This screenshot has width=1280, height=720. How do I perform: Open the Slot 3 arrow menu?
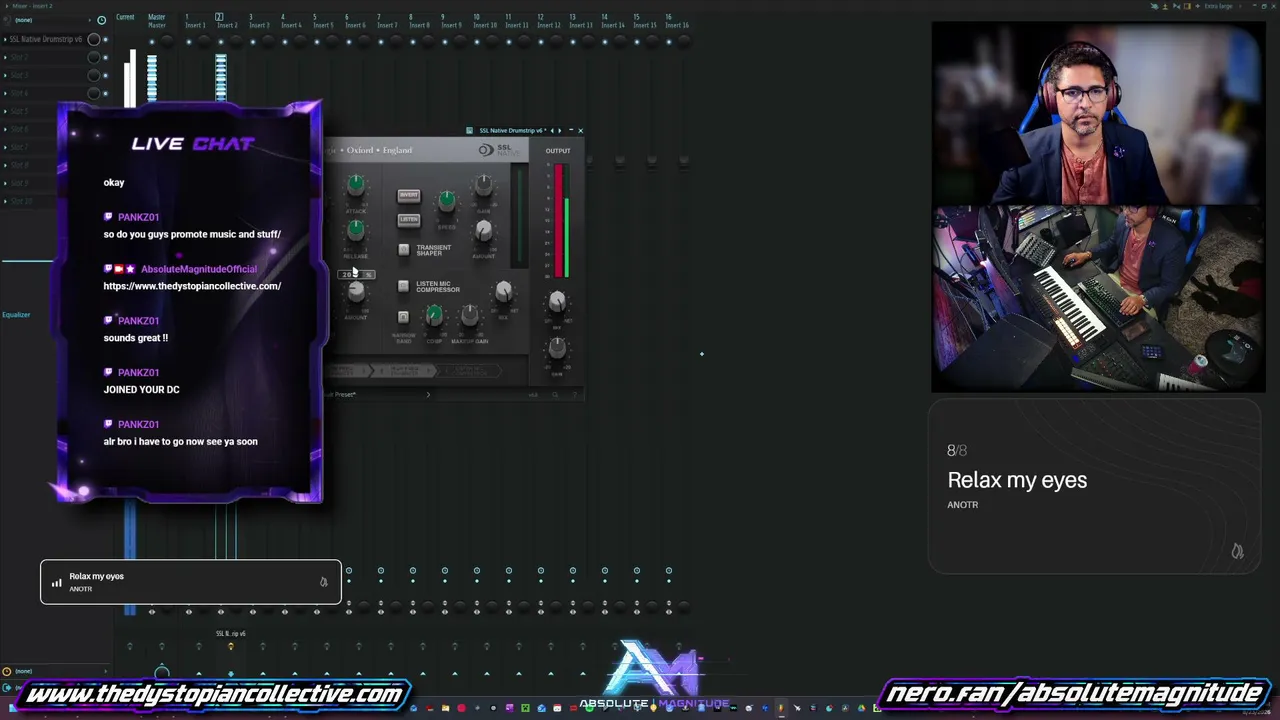pos(5,75)
